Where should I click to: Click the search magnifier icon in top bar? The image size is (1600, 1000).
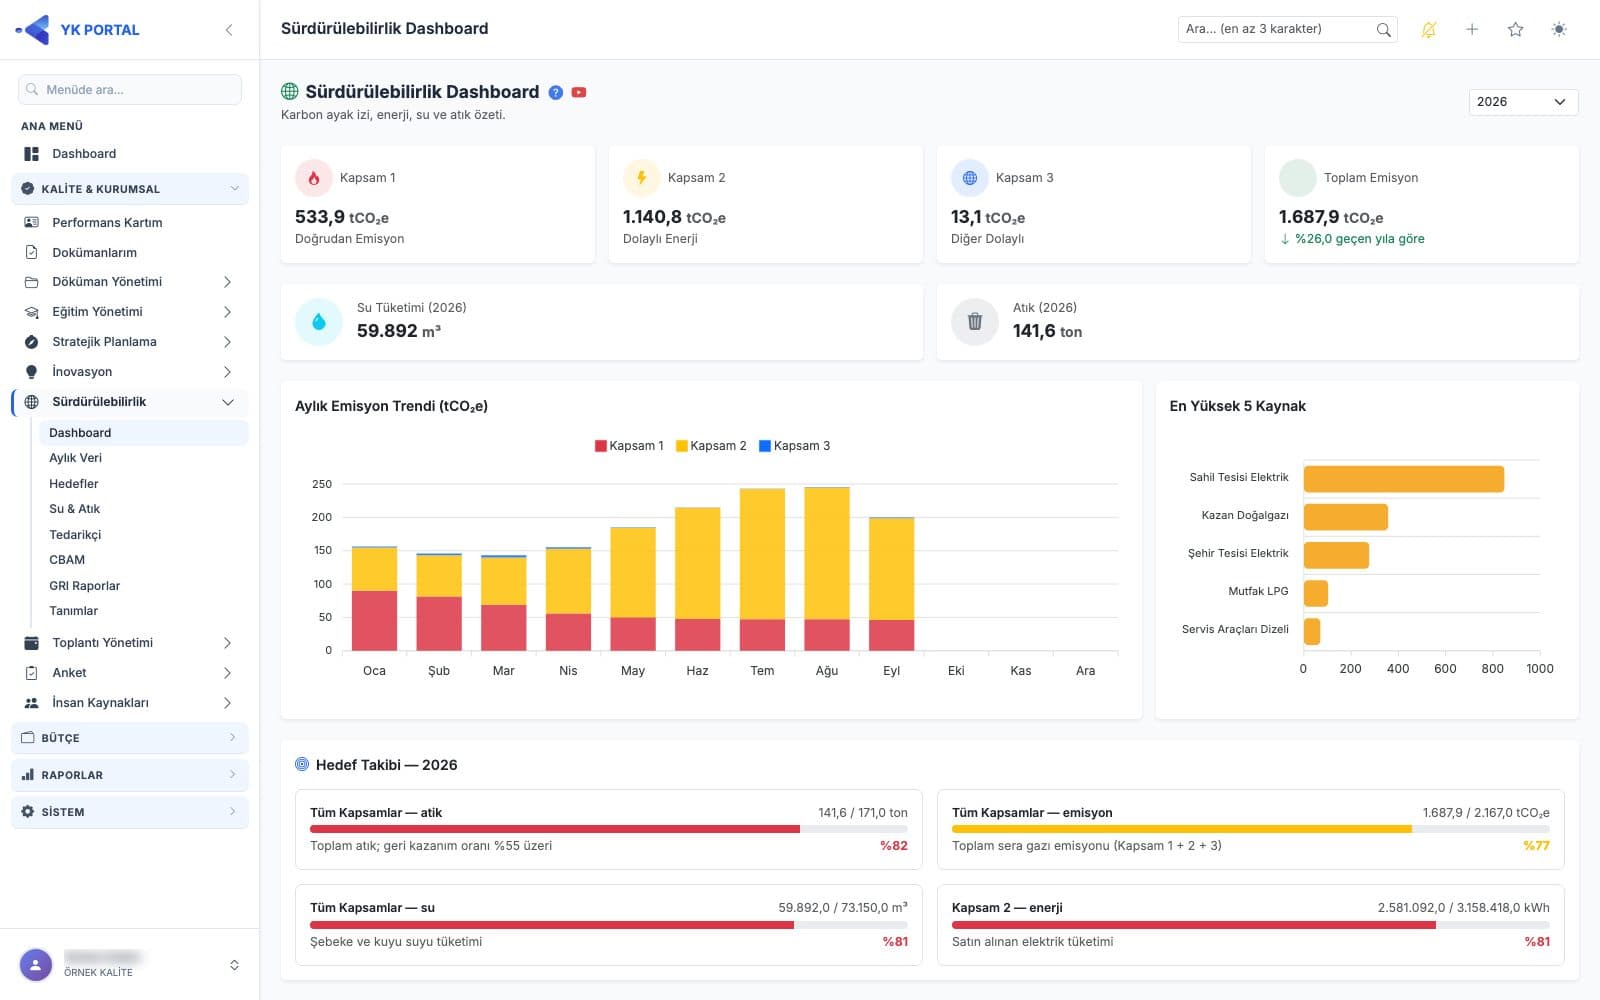[1383, 30]
